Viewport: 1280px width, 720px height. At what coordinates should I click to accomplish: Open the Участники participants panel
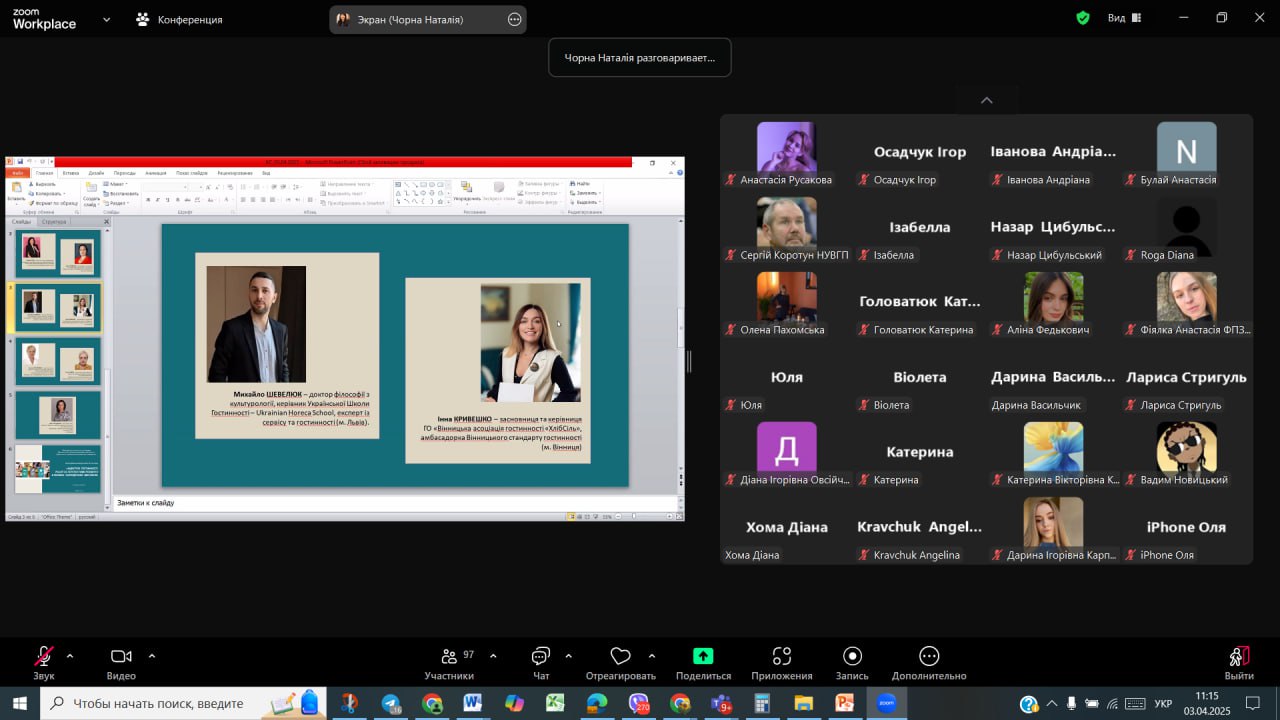coord(449,657)
